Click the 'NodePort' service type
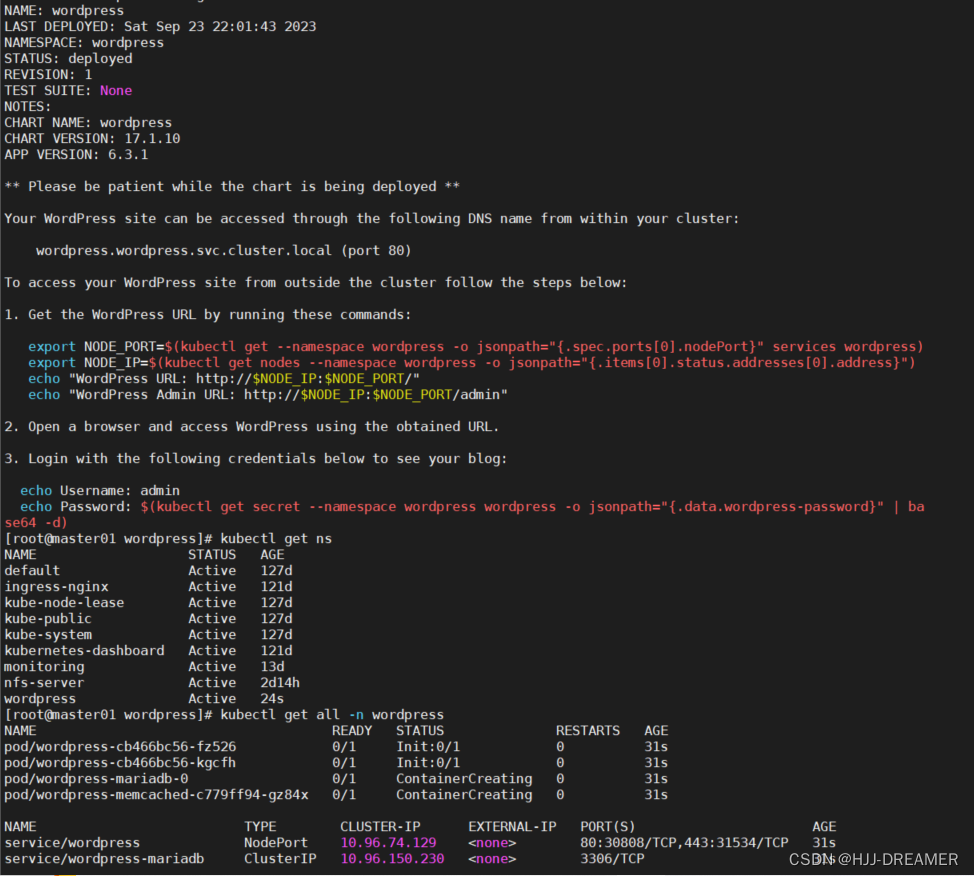 click(276, 843)
